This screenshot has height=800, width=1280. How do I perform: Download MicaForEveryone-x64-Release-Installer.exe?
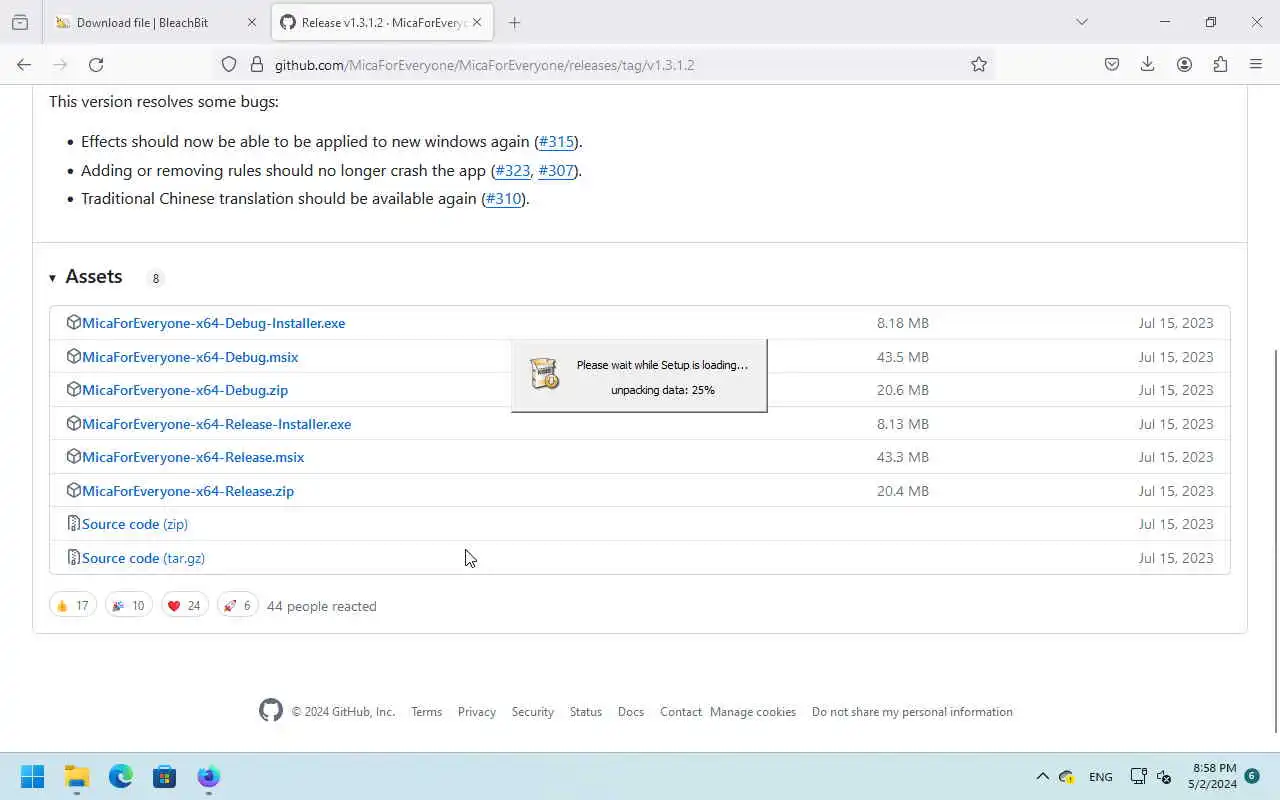[217, 424]
